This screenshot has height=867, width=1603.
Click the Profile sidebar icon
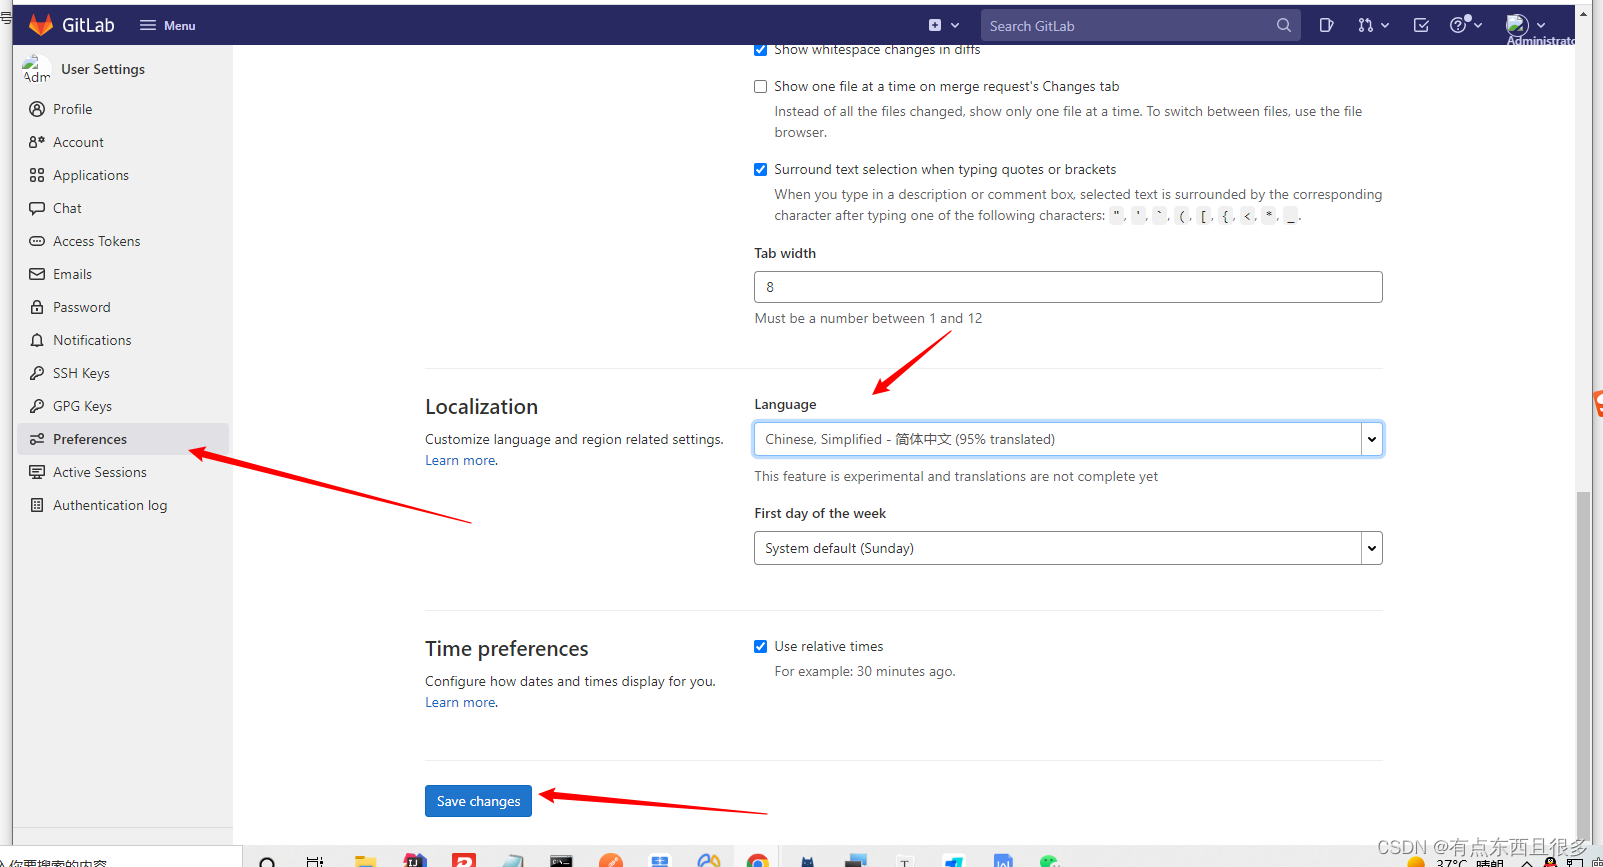[37, 109]
